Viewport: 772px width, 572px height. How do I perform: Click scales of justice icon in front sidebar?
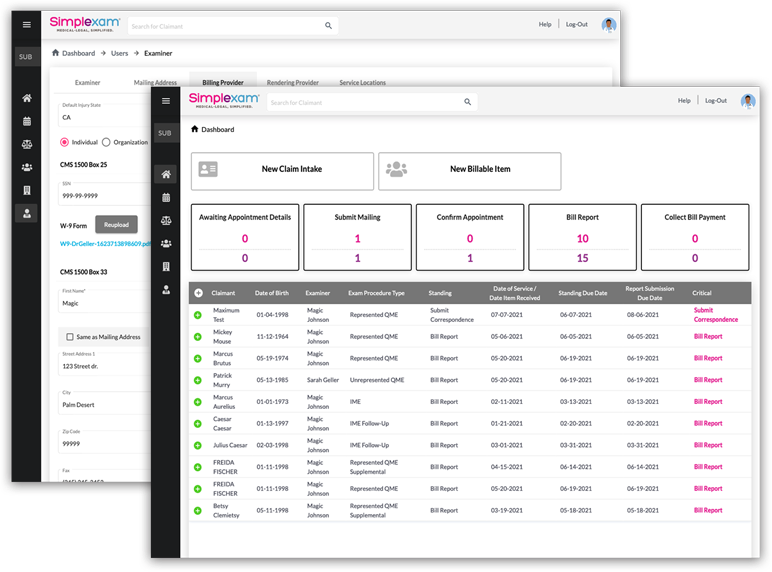(x=166, y=220)
